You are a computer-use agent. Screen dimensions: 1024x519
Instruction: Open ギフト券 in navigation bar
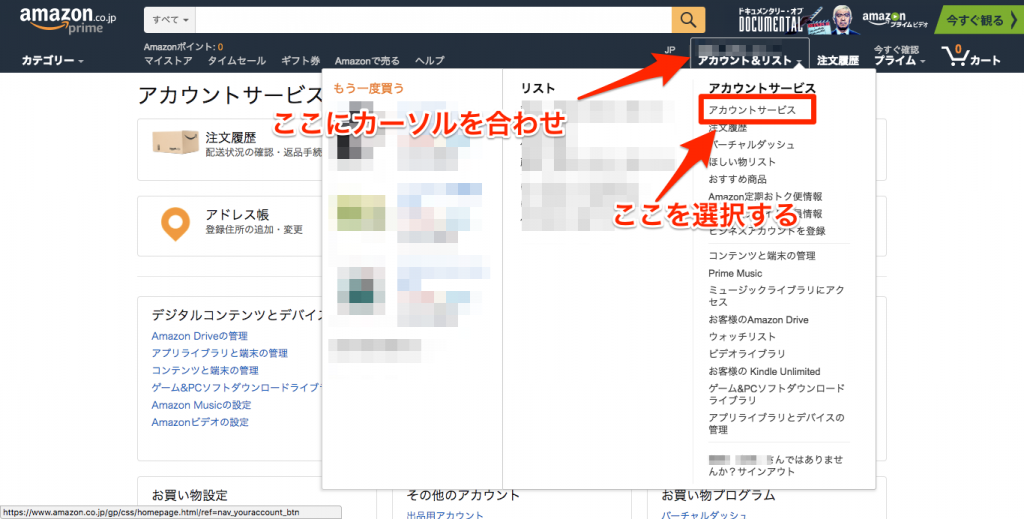click(300, 61)
